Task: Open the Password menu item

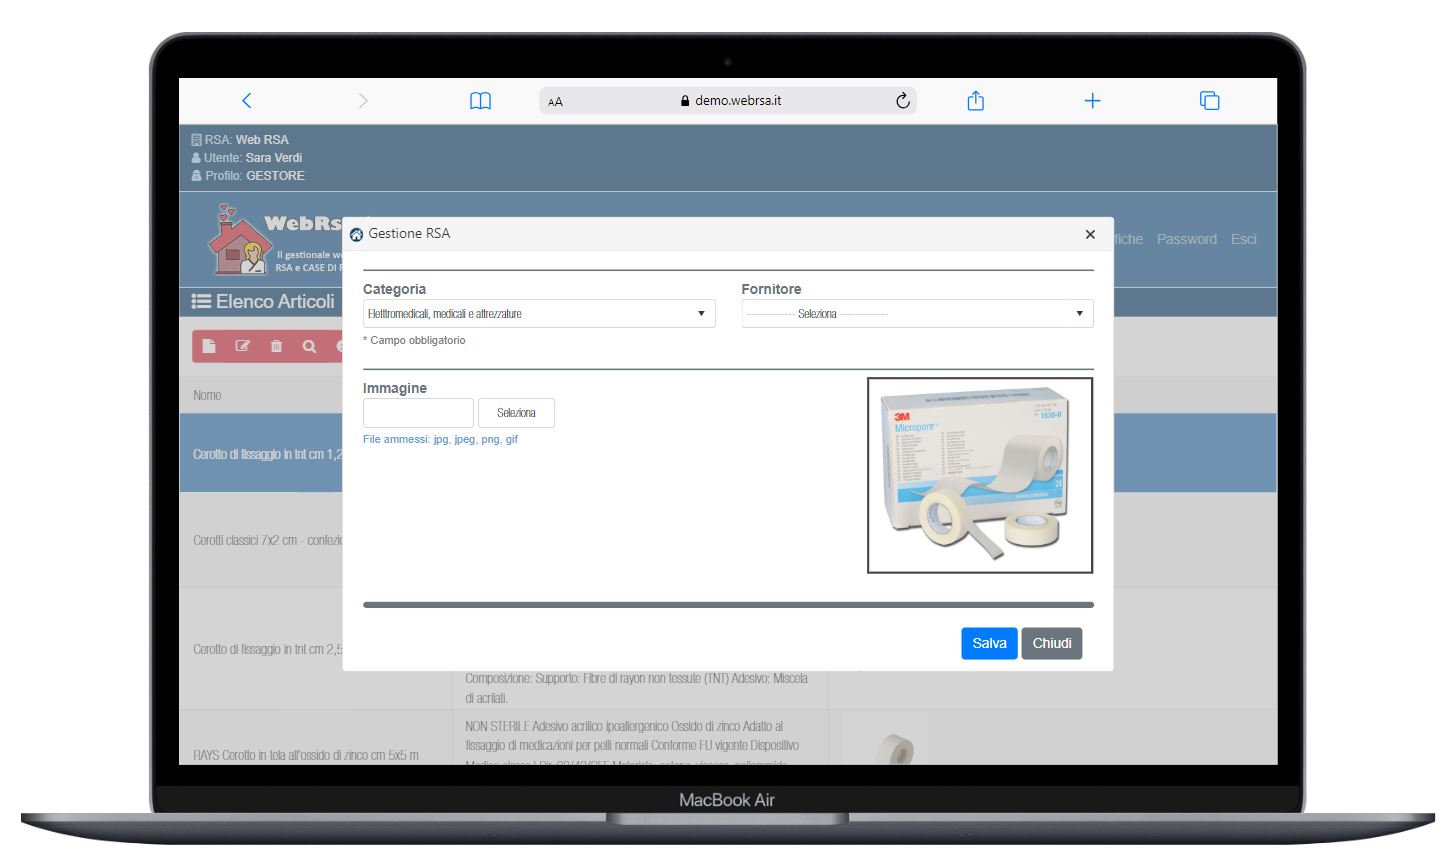Action: [x=1186, y=239]
